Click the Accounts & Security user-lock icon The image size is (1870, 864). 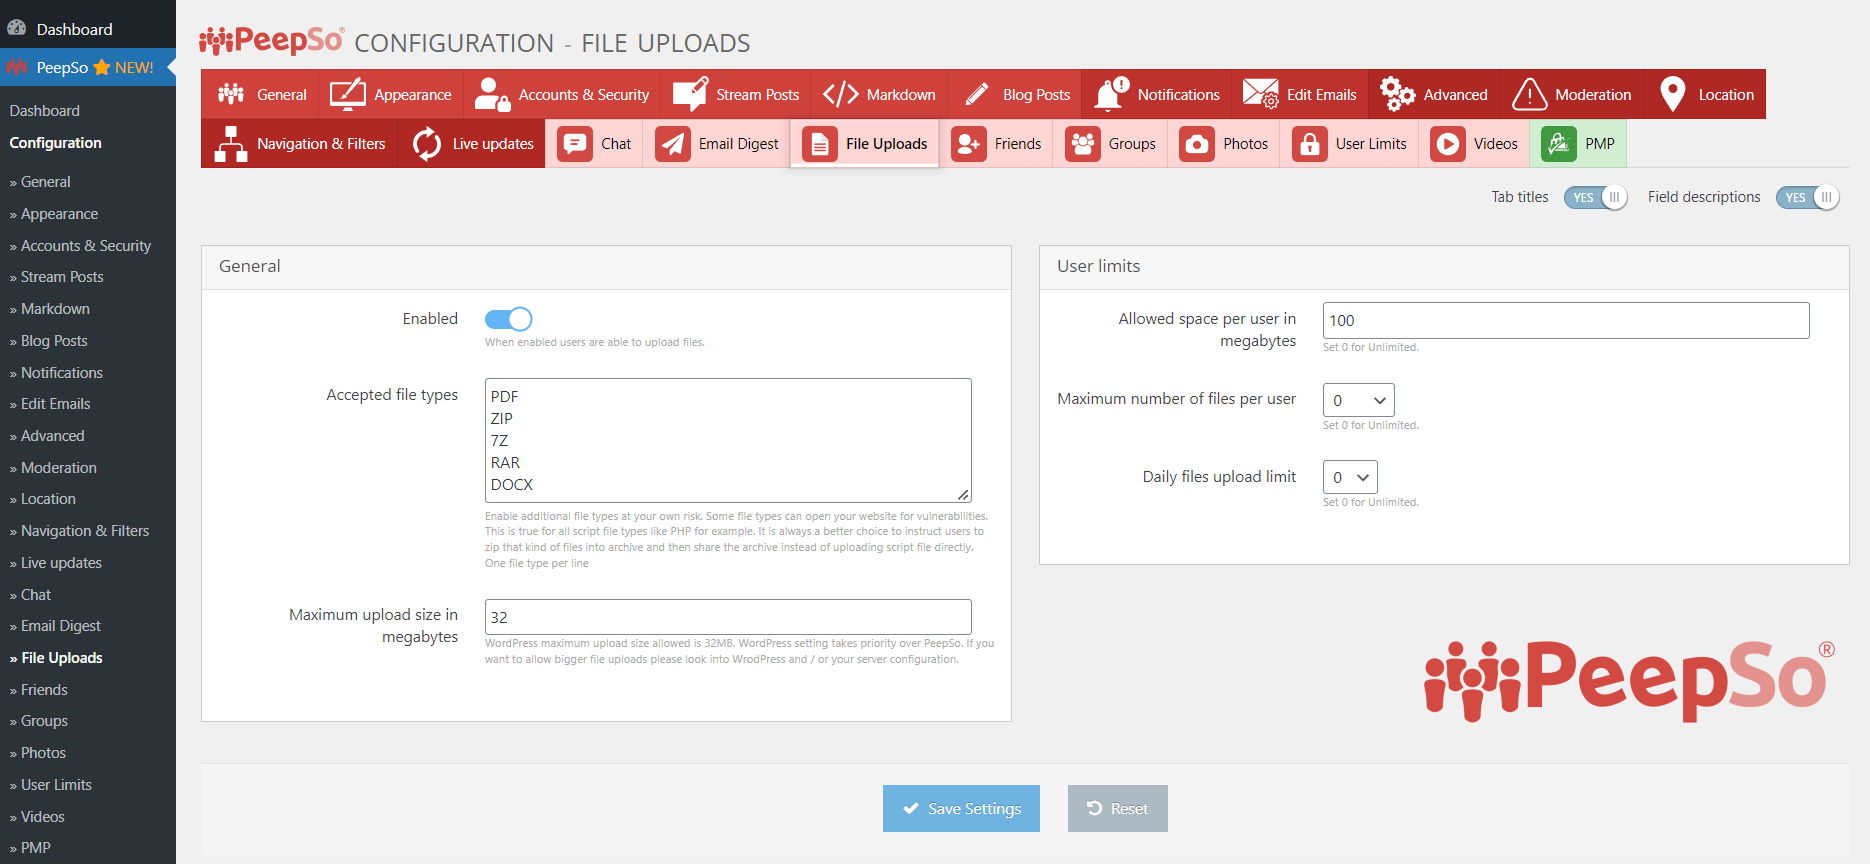click(x=492, y=94)
